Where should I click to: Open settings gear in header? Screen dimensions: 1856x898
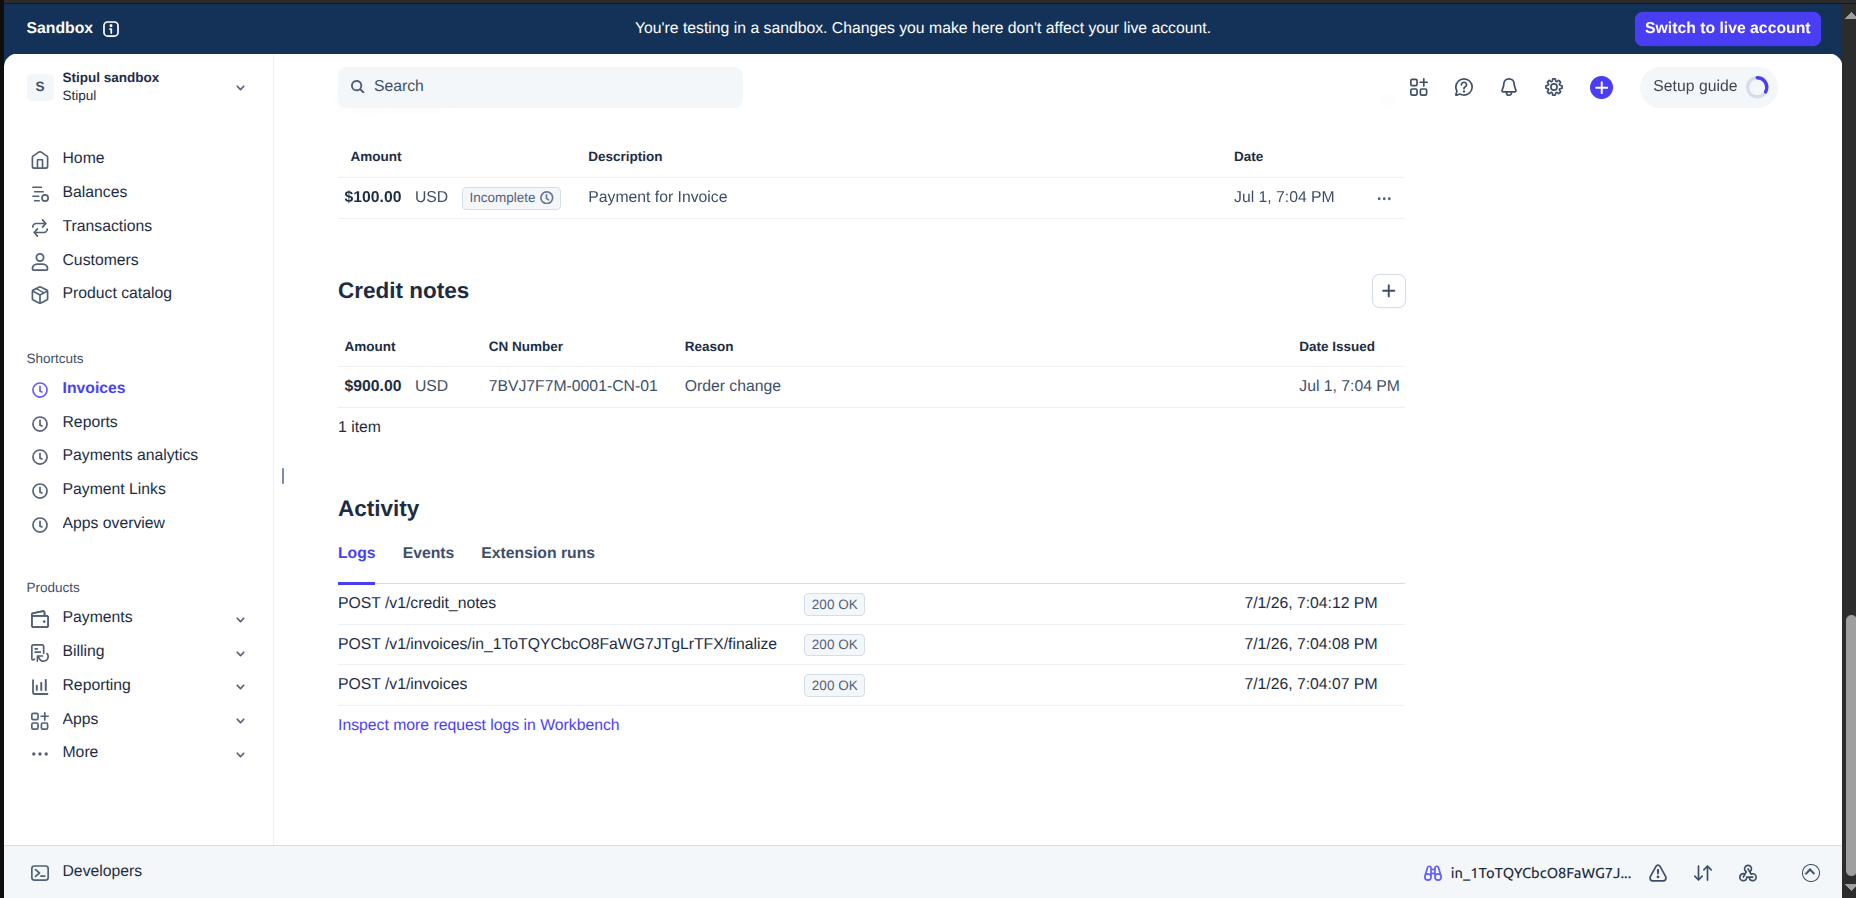point(1553,87)
